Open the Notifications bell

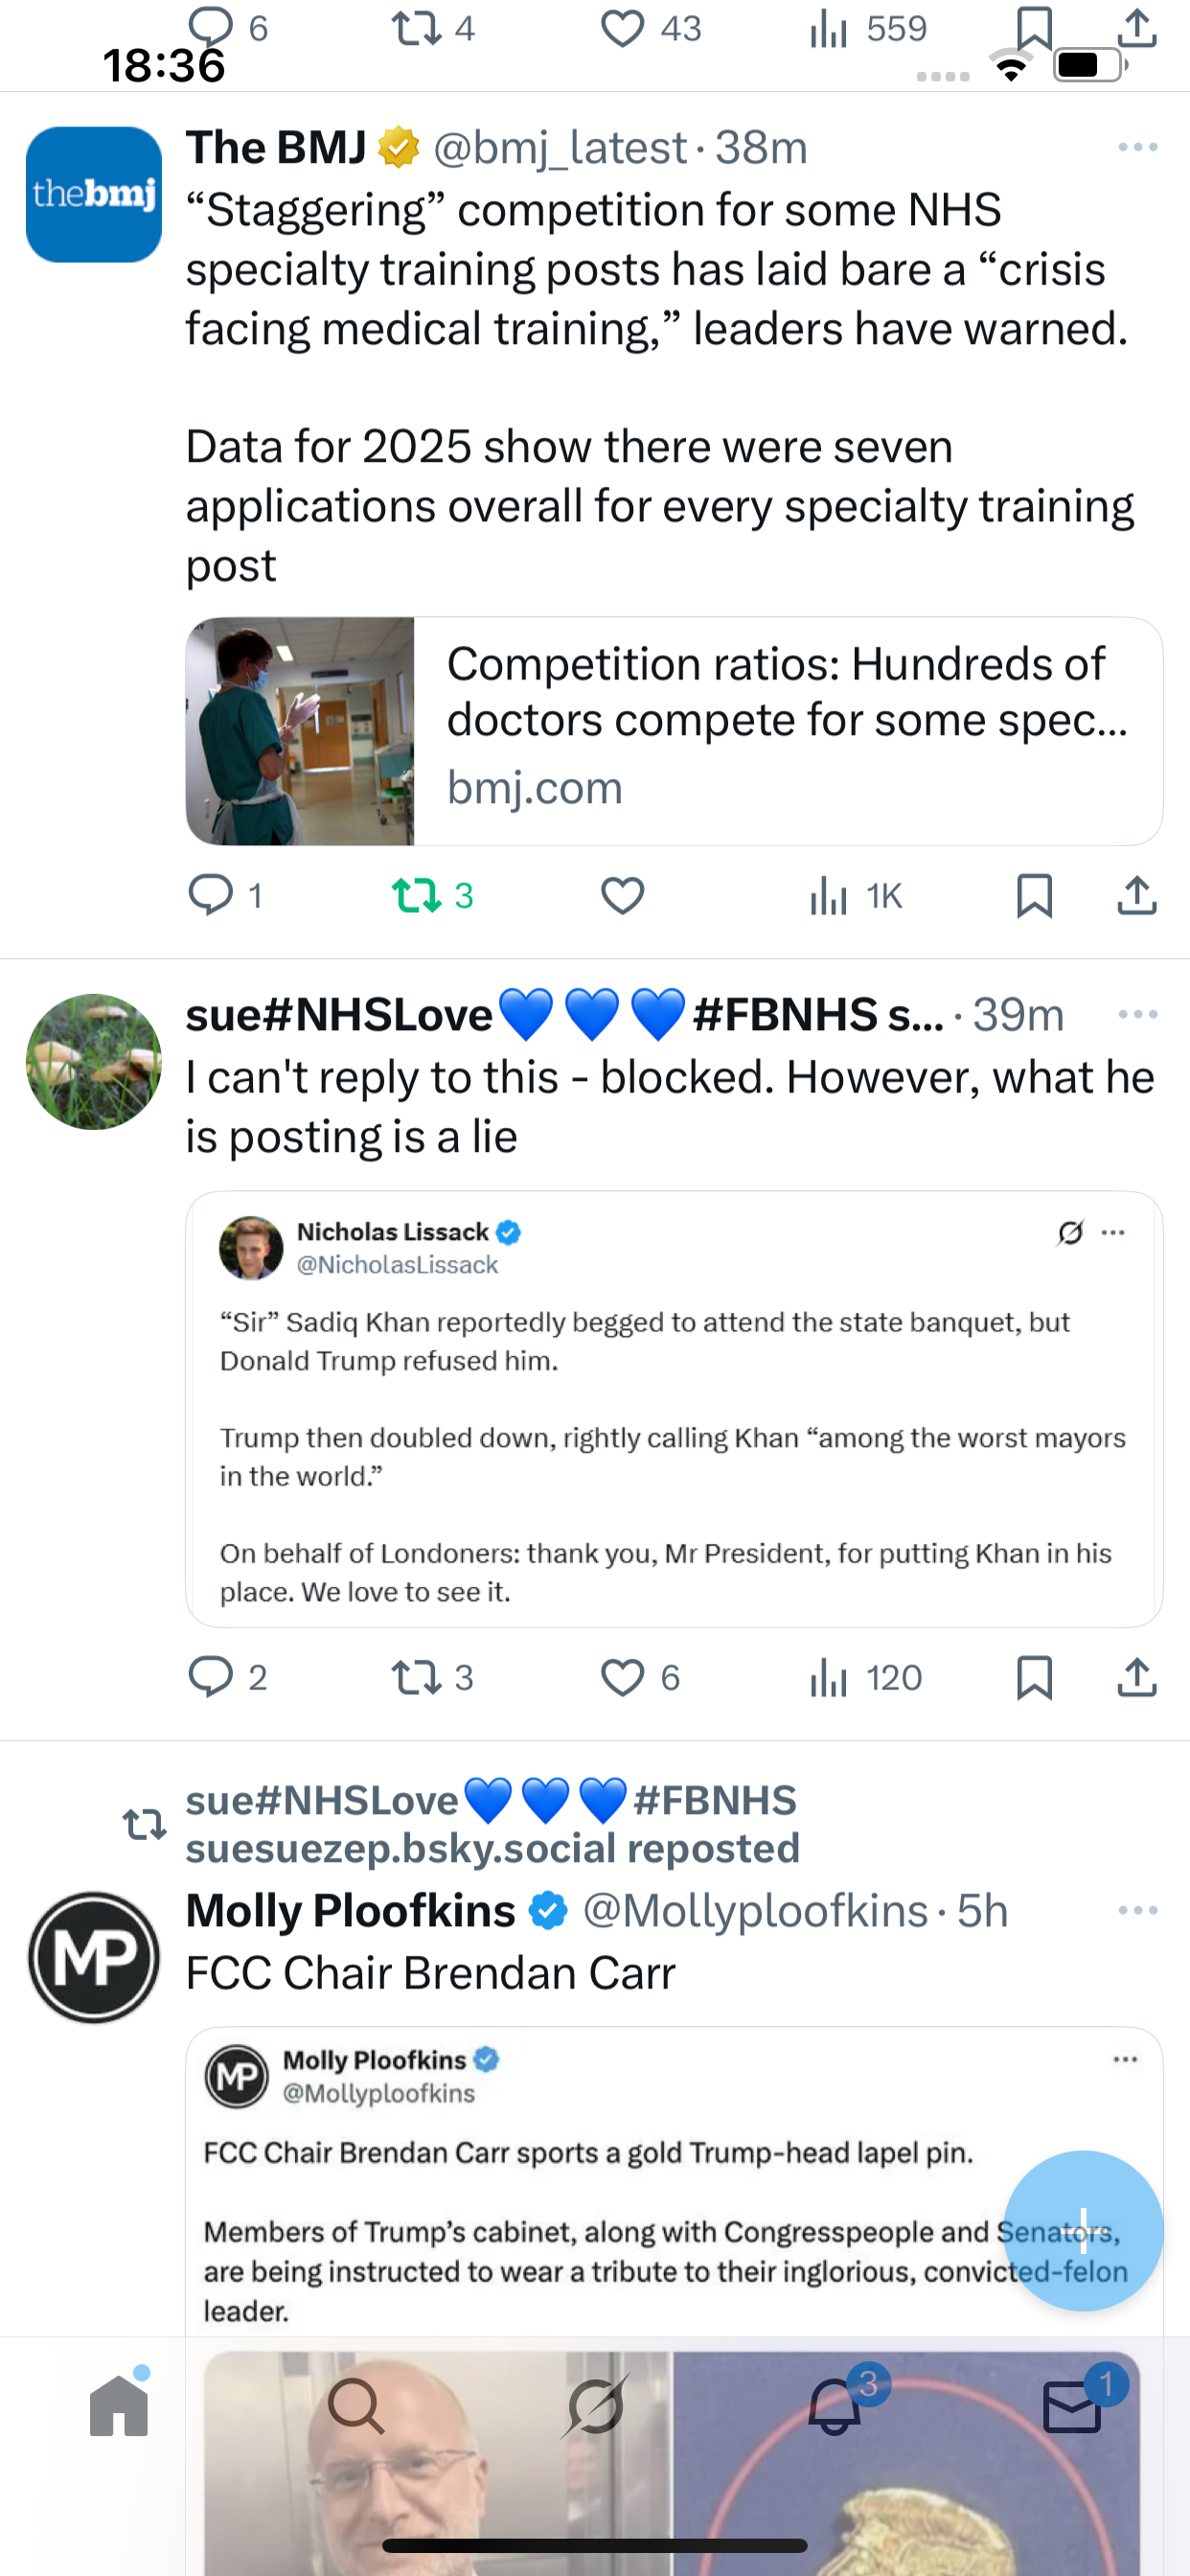834,2406
